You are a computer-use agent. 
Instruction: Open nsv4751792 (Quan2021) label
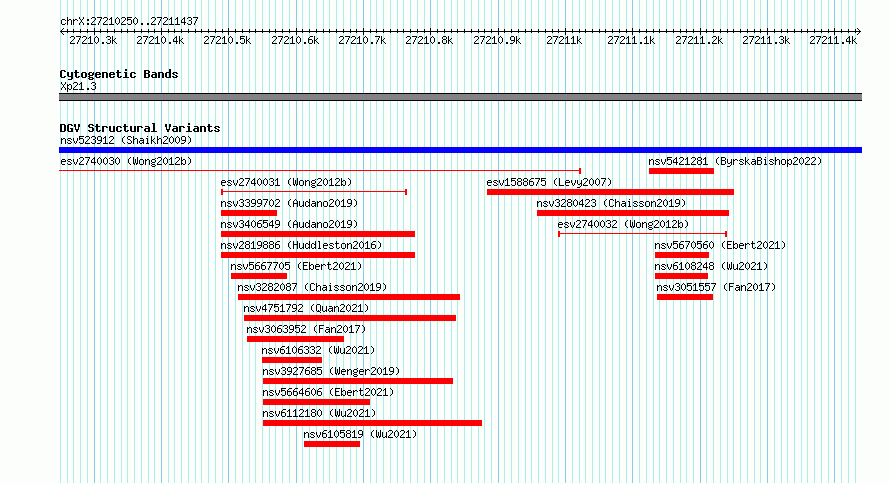click(x=306, y=308)
